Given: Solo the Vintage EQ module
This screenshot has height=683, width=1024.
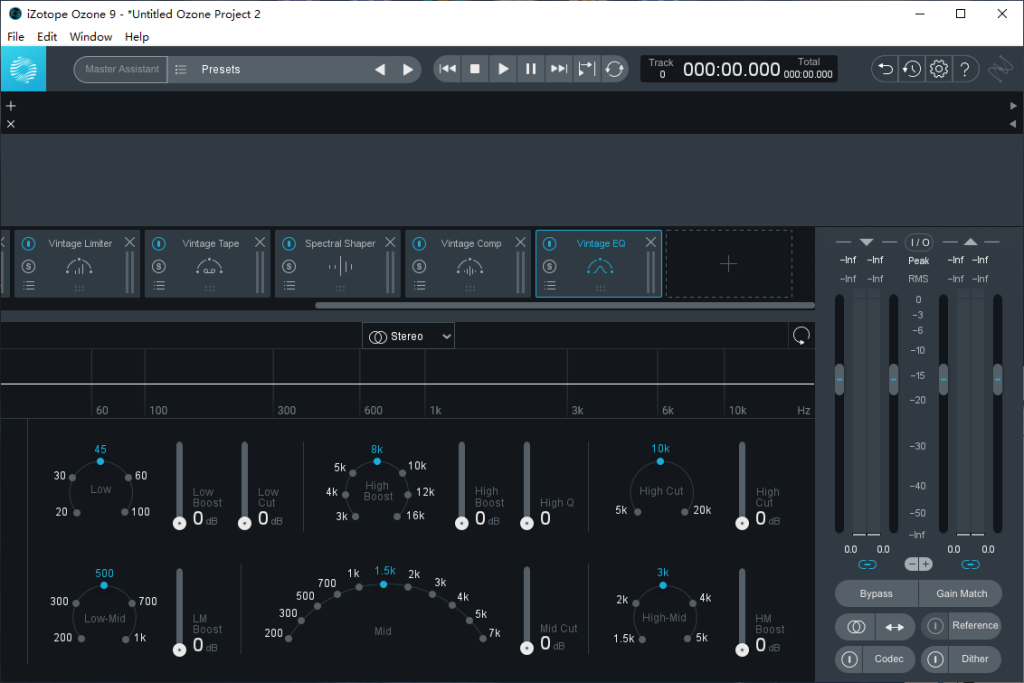Looking at the screenshot, I should 549,266.
